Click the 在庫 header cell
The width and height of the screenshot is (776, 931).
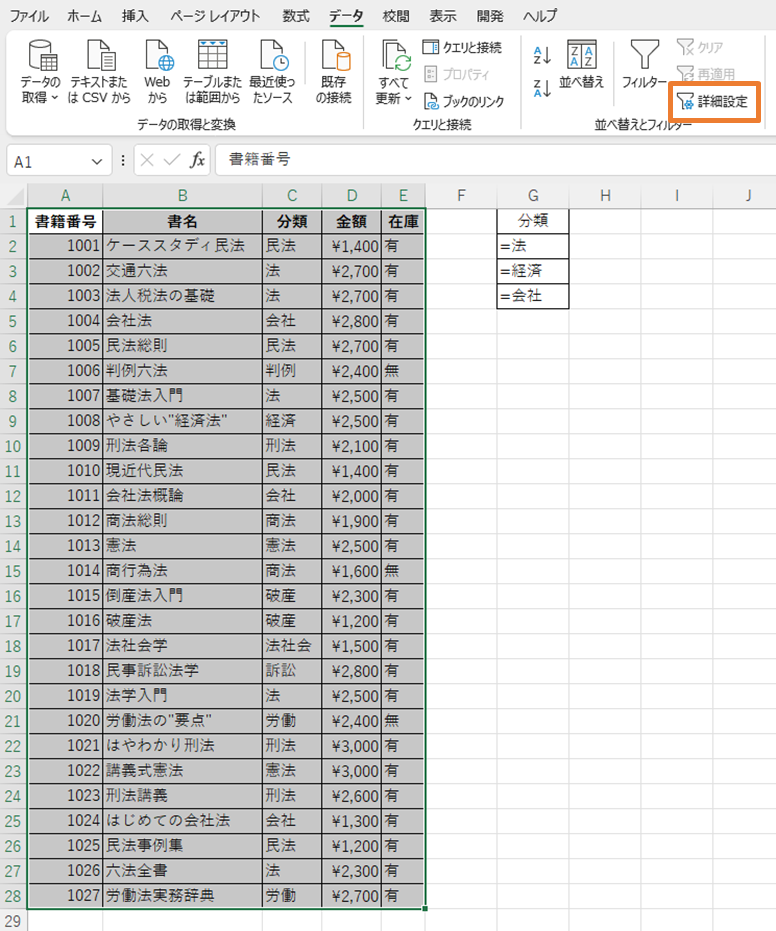[x=403, y=221]
